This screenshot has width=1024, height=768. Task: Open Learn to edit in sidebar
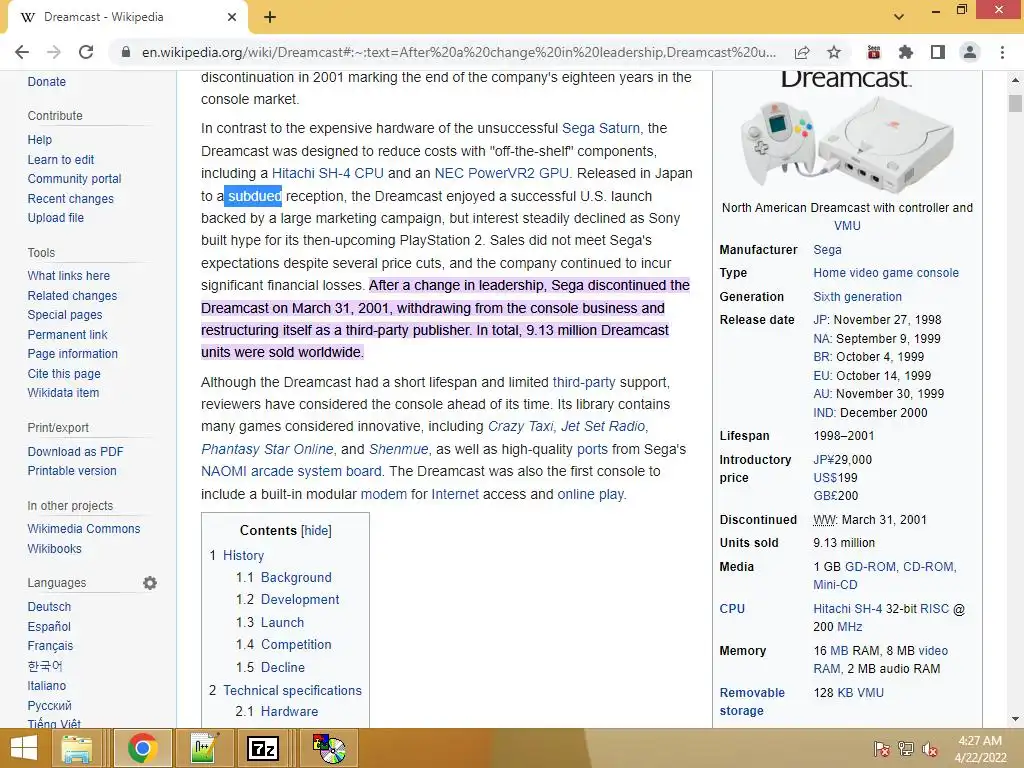pyautogui.click(x=61, y=159)
